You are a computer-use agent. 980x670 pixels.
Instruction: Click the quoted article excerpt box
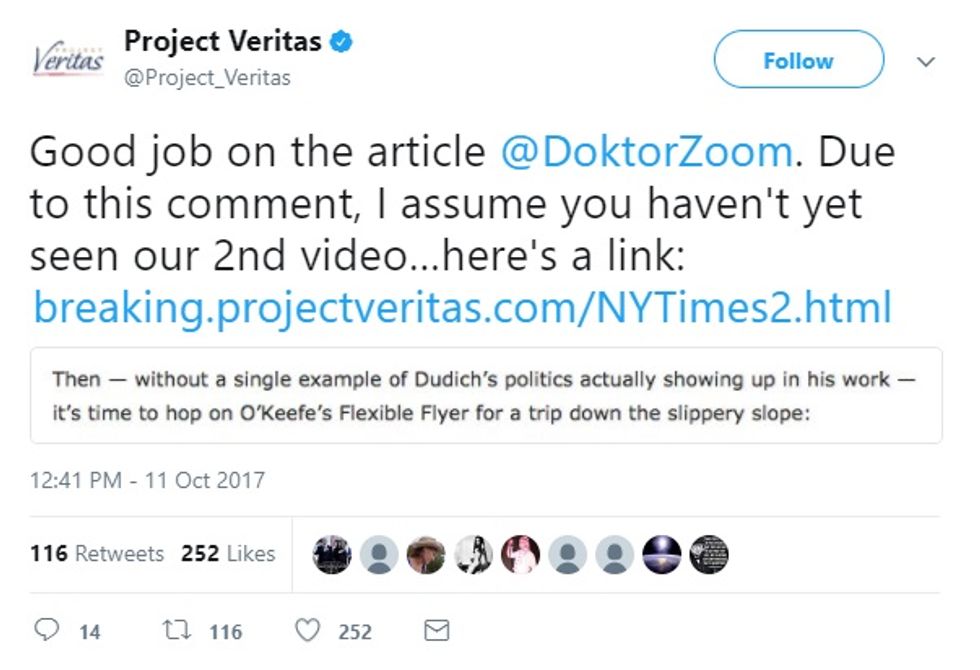tap(486, 395)
